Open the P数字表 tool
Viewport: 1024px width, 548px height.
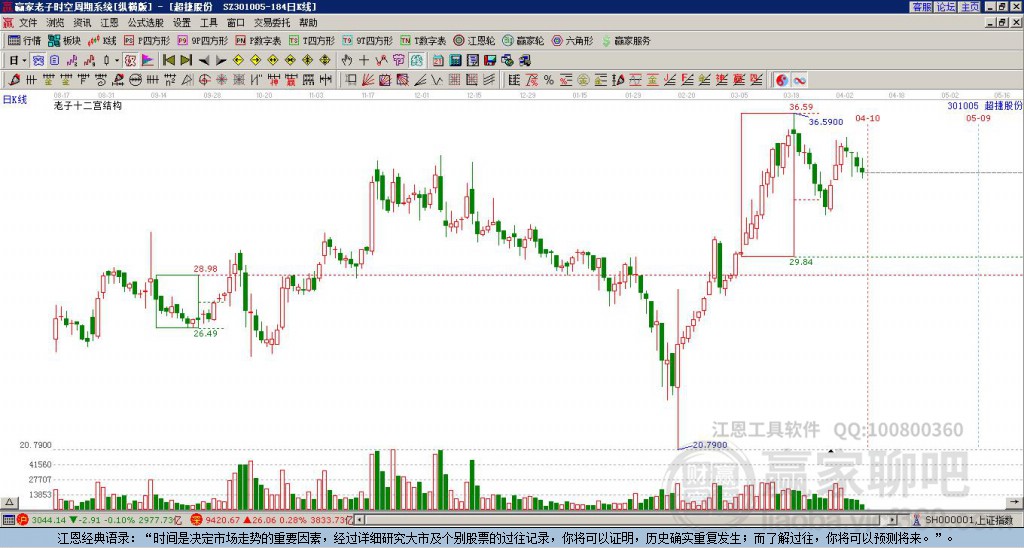click(x=259, y=40)
